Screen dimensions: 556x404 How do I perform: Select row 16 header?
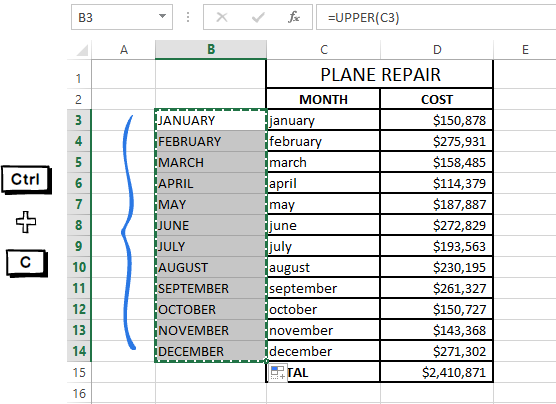(79, 393)
